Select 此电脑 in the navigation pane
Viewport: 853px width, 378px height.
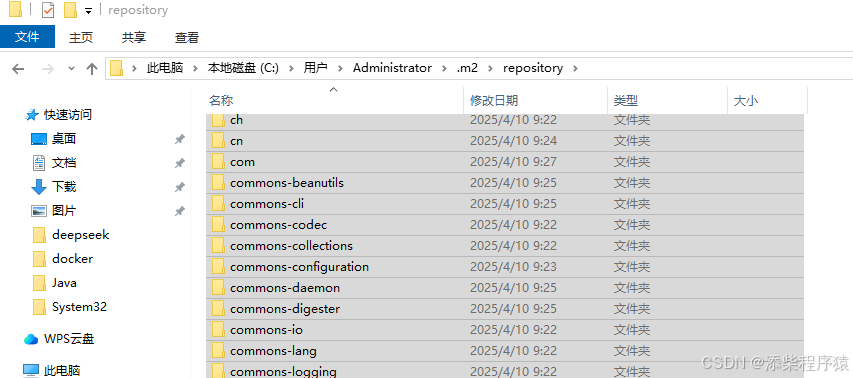point(62,371)
